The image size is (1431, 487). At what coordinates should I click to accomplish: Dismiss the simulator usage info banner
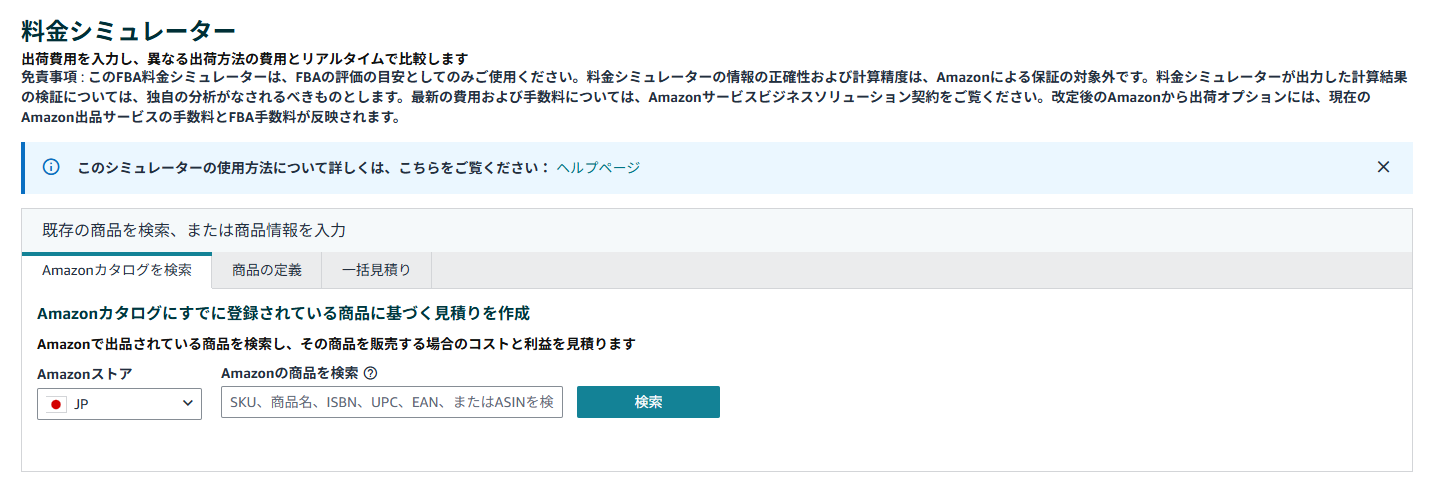(1383, 167)
